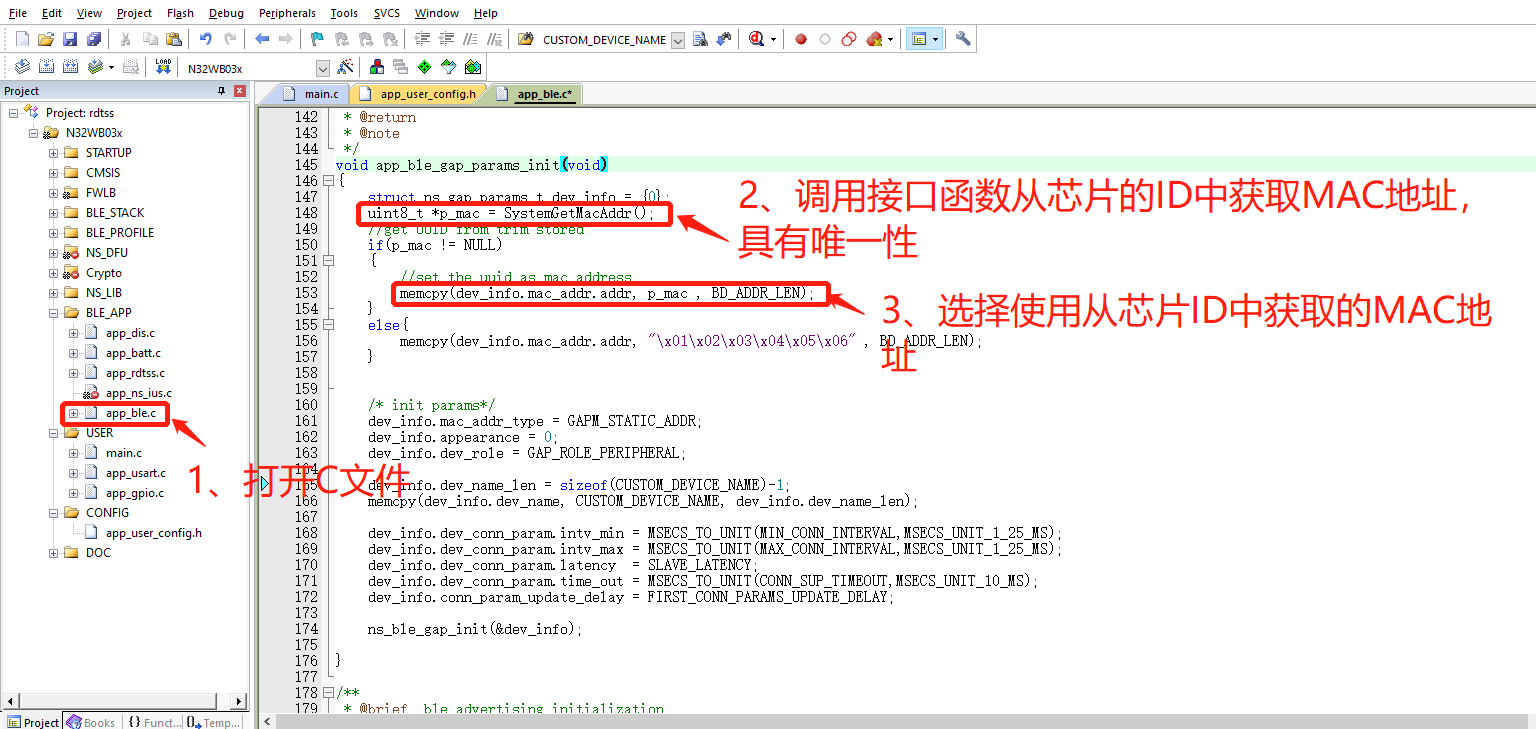Click the Manage Project Items icon

pyautogui.click(x=376, y=67)
